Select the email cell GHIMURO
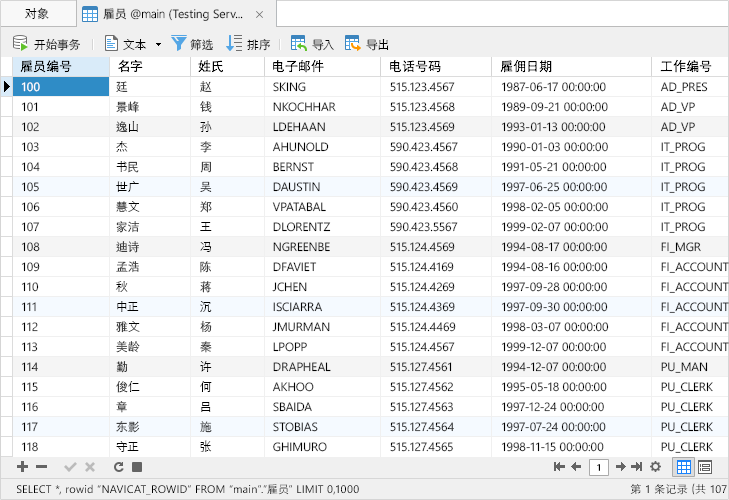 click(x=322, y=447)
